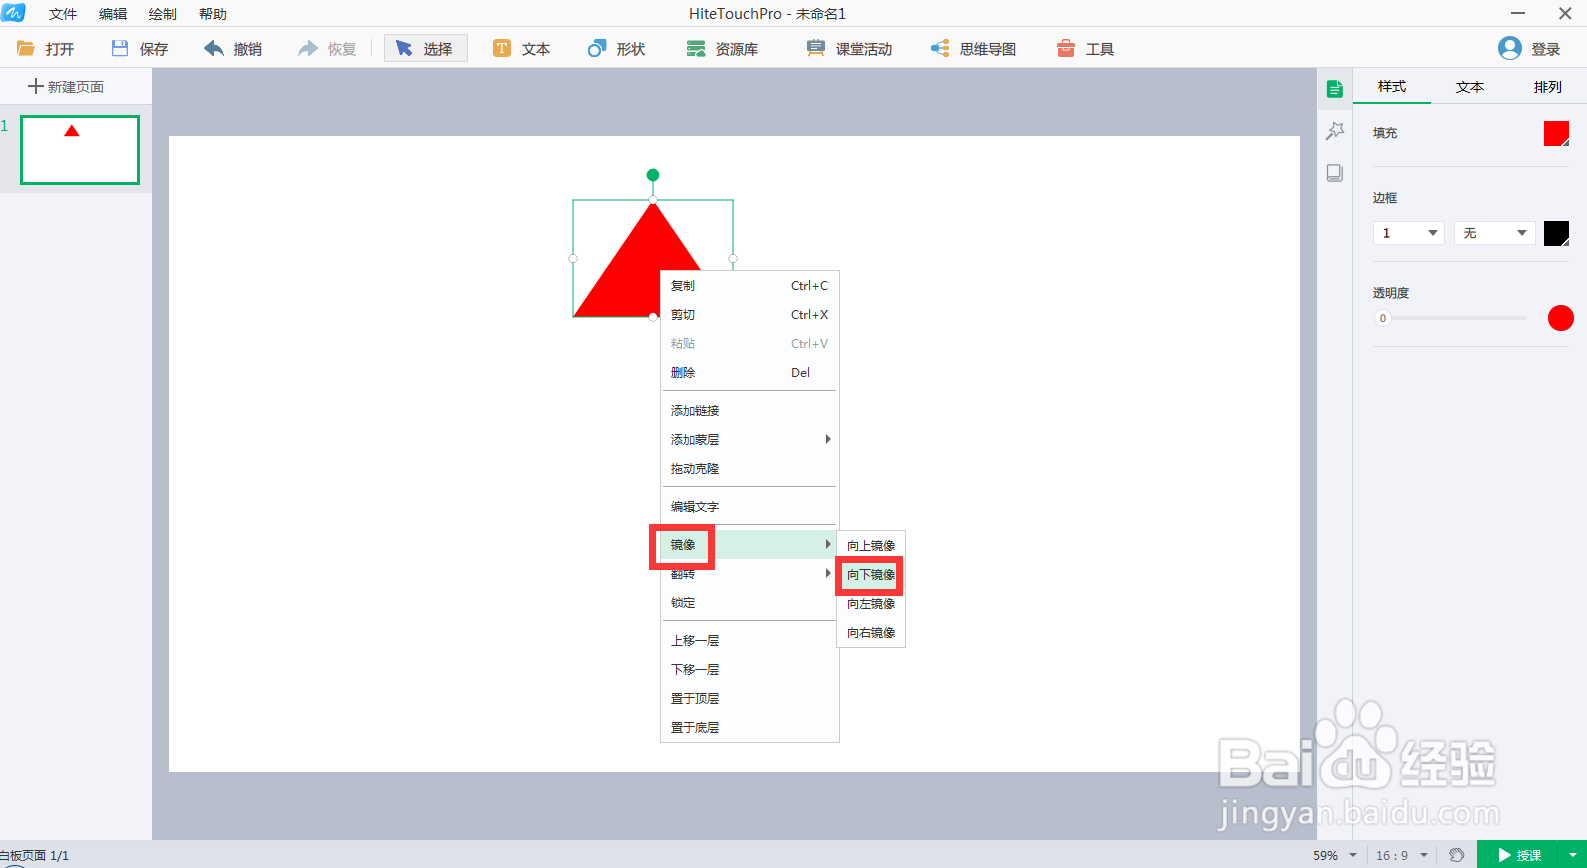Select 向右镜像 in the submenu
The height and width of the screenshot is (868, 1587).
pos(871,633)
